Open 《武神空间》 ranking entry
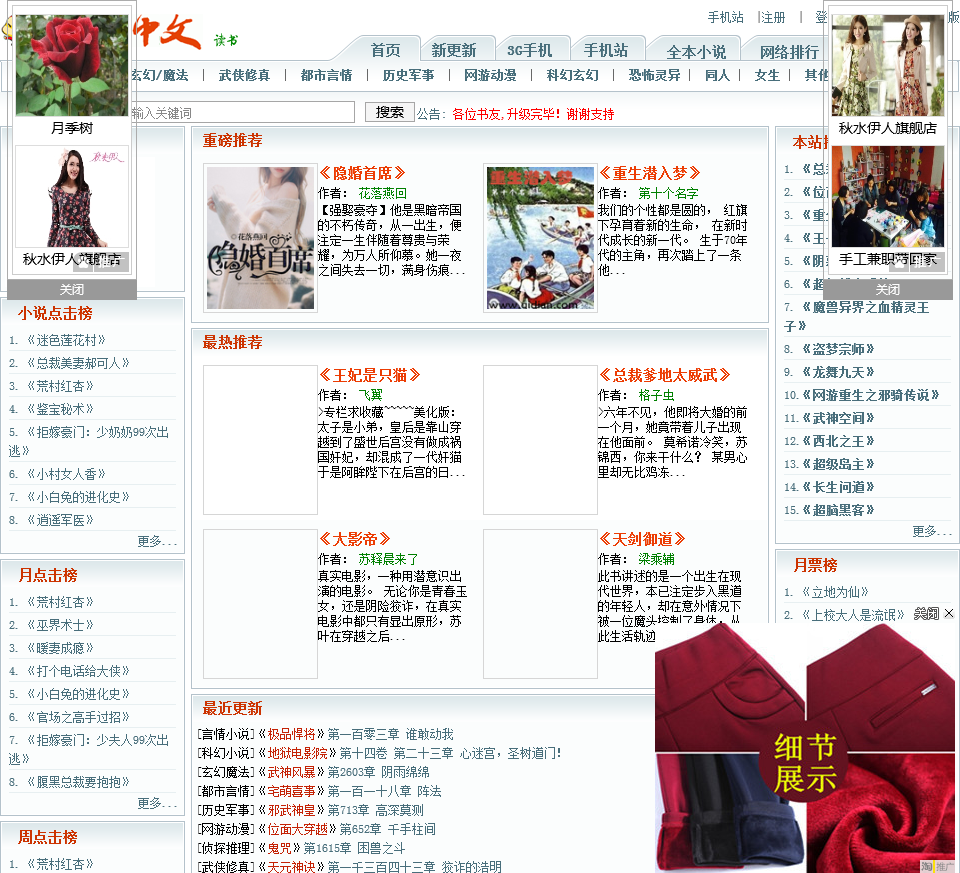 pyautogui.click(x=838, y=418)
